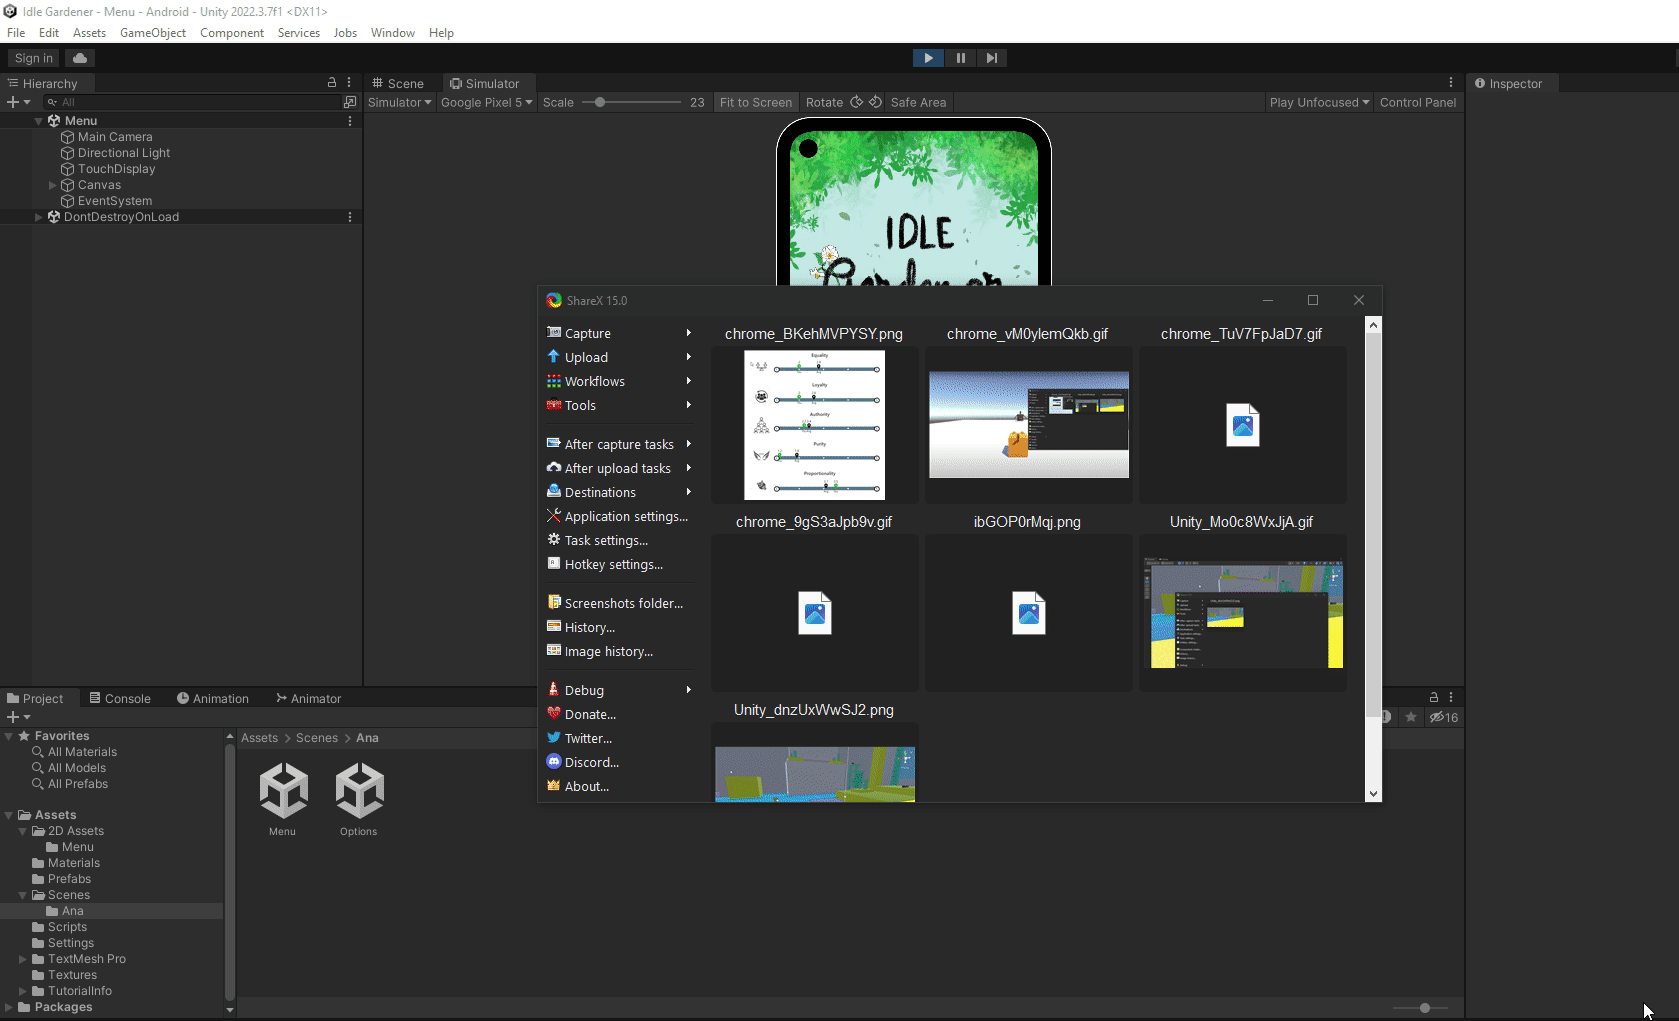Collapse the 2D Assets folder
Viewport: 1679px width, 1021px height.
pos(23,831)
